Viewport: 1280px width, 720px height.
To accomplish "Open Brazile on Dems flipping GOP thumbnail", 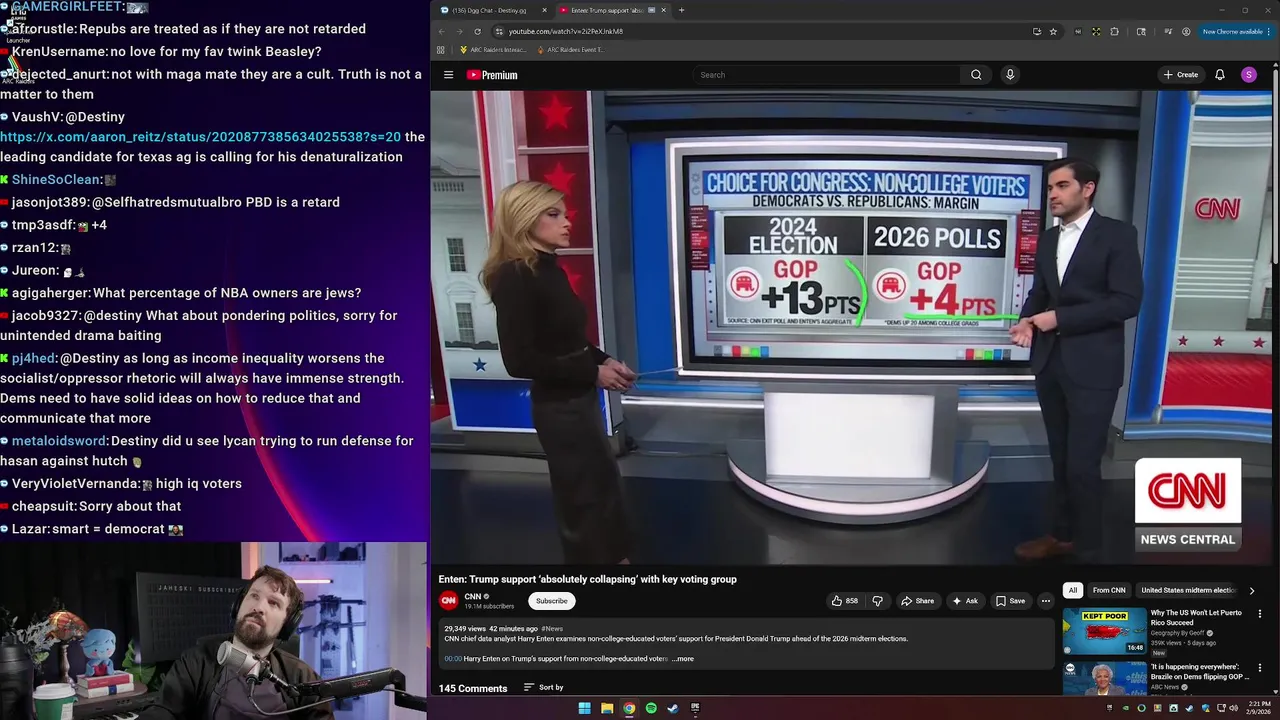I will 1104,678.
